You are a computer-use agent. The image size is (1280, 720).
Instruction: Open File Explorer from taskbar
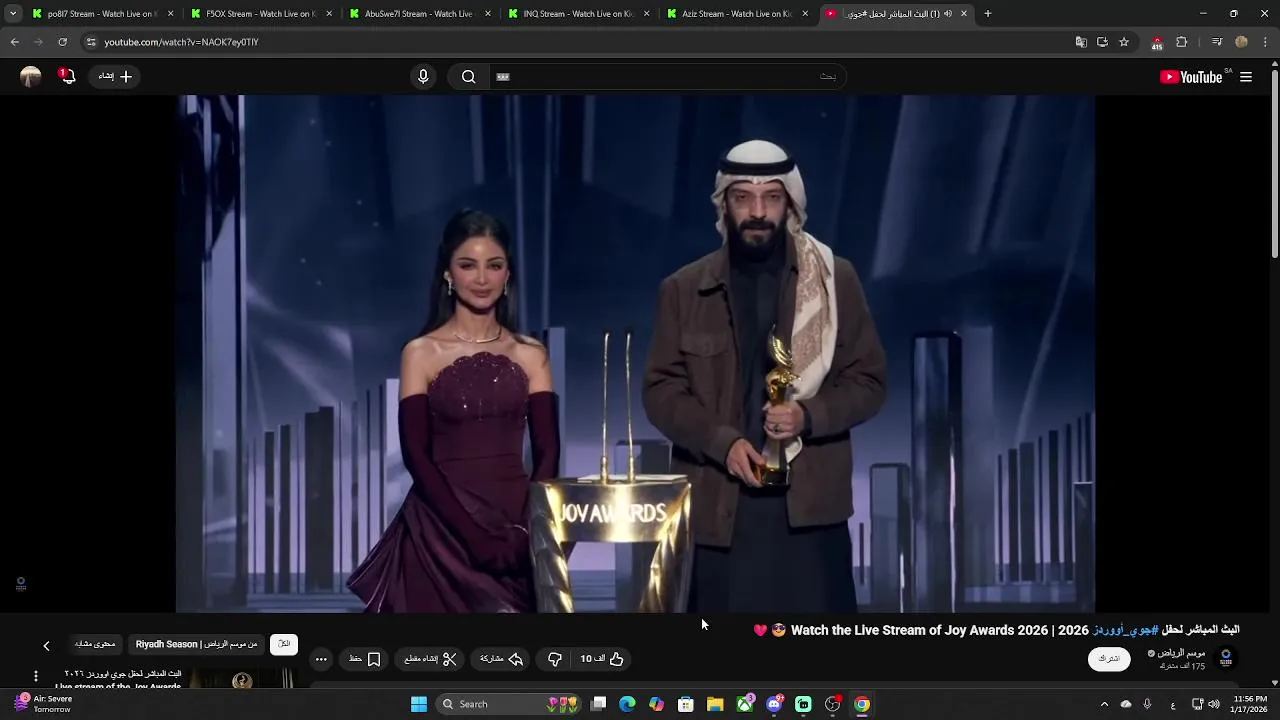[x=715, y=704]
